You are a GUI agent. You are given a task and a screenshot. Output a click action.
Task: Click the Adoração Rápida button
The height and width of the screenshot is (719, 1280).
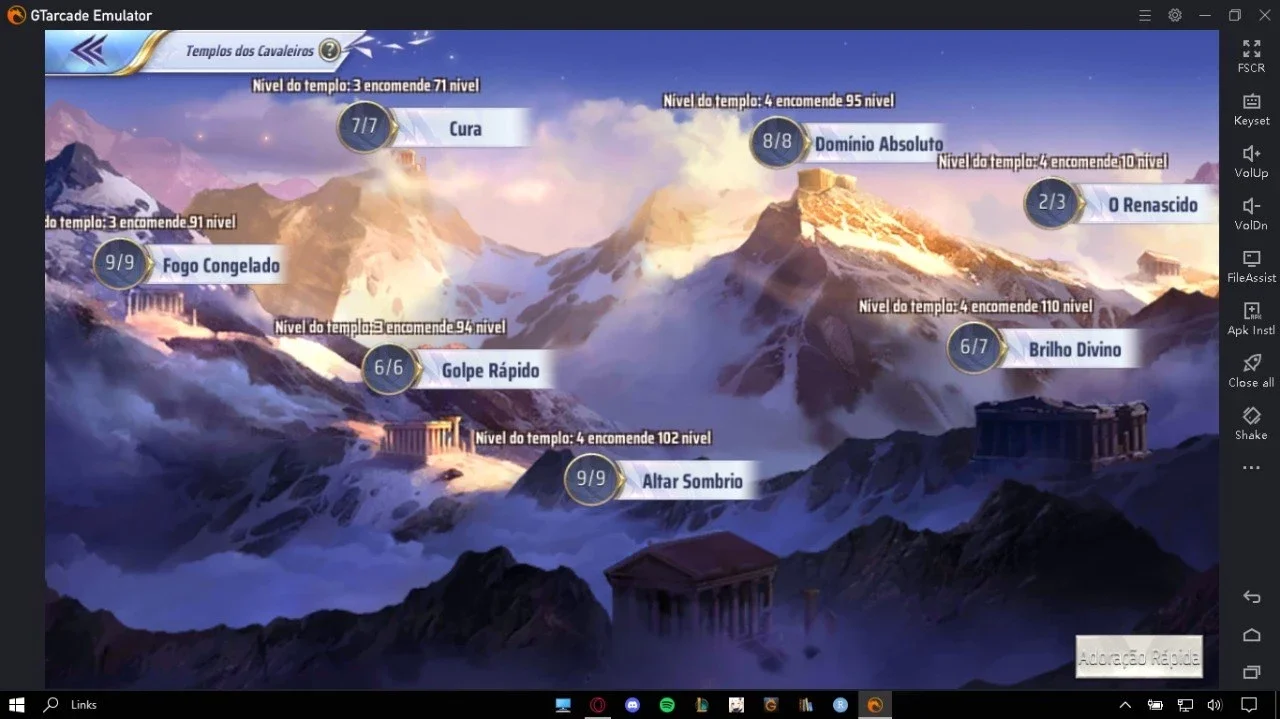pos(1139,657)
